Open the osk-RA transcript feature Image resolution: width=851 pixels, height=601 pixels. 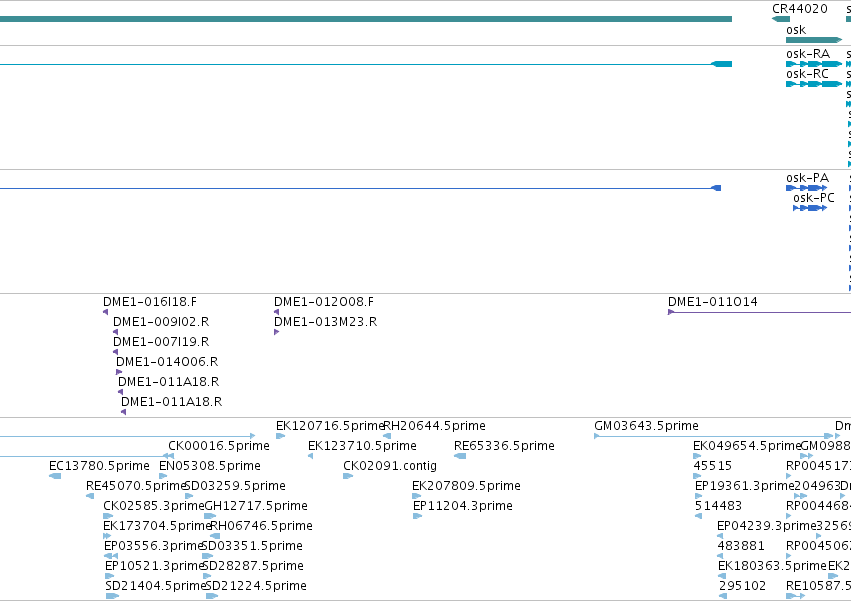point(814,64)
